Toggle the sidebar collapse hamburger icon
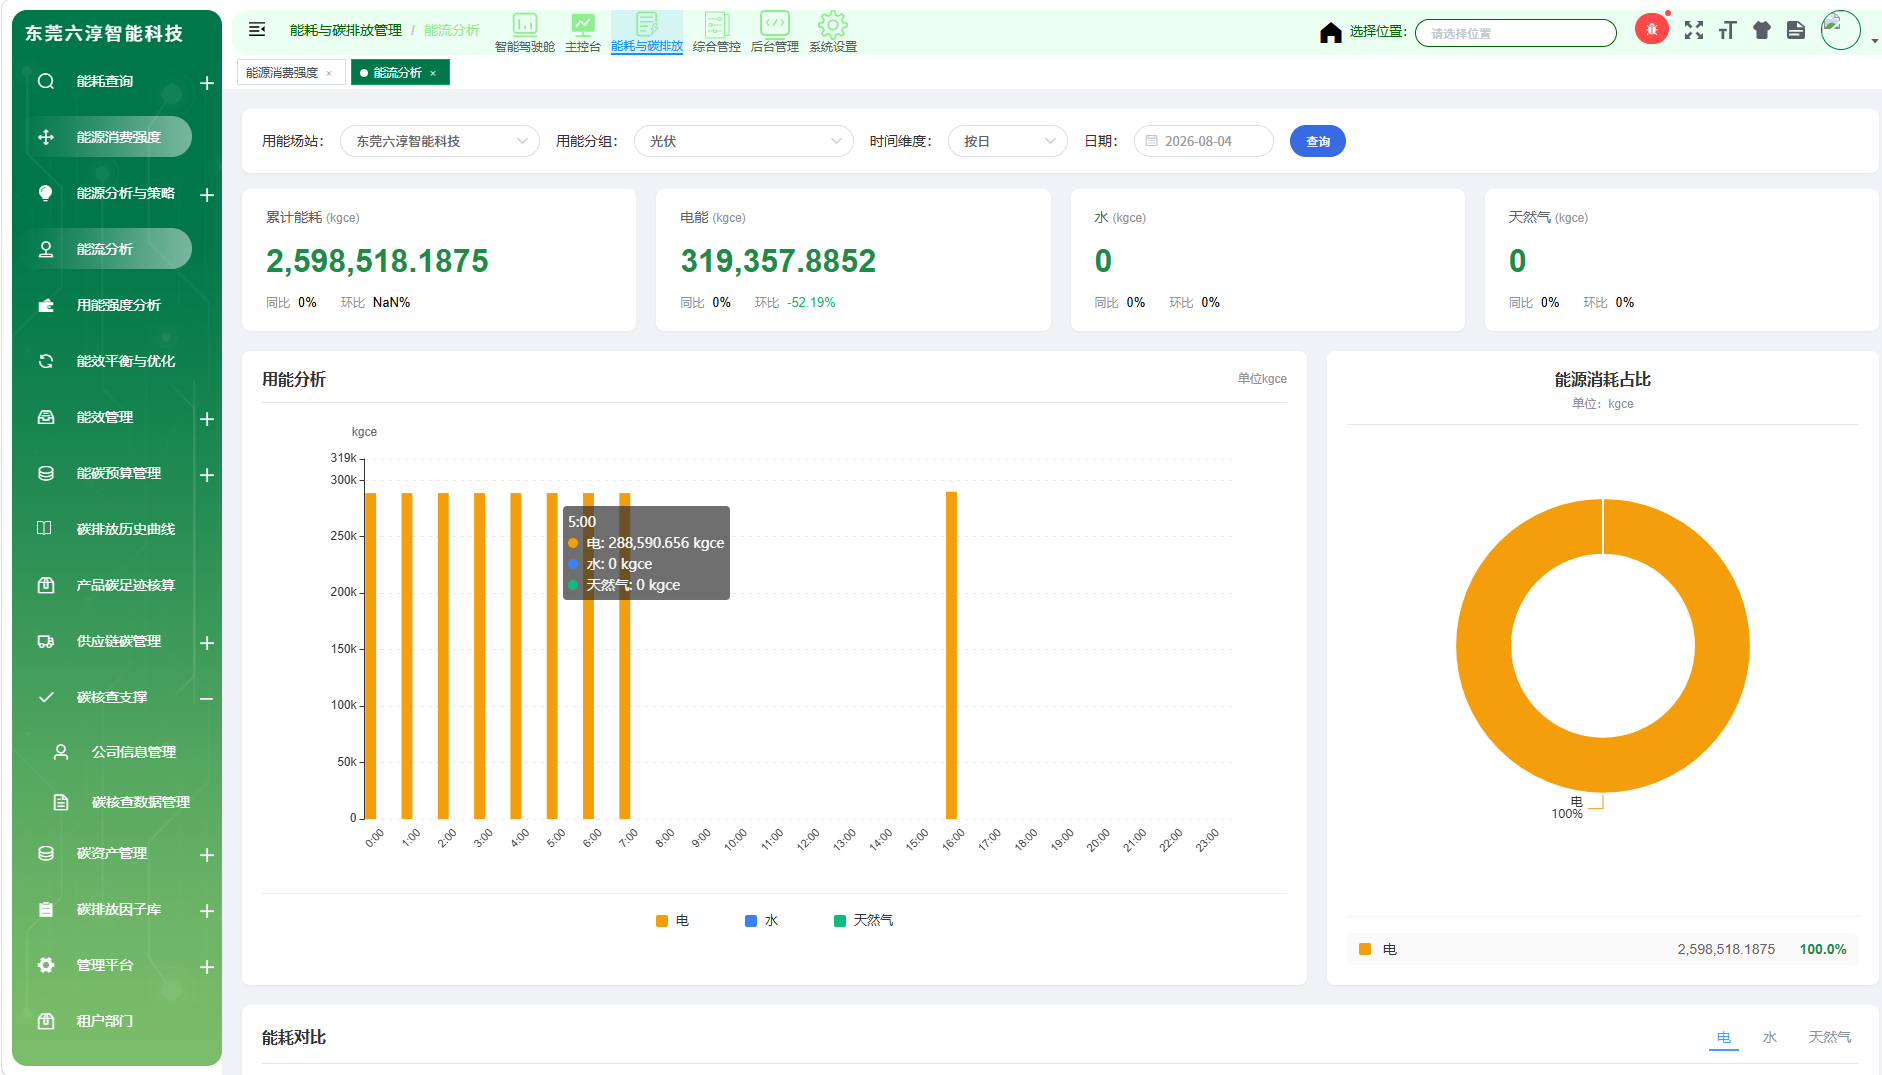This screenshot has width=1882, height=1075. click(257, 30)
